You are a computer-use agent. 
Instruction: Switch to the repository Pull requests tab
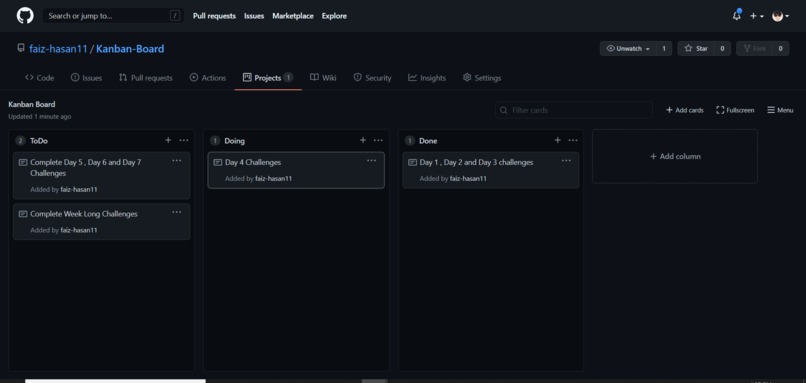[x=145, y=78]
